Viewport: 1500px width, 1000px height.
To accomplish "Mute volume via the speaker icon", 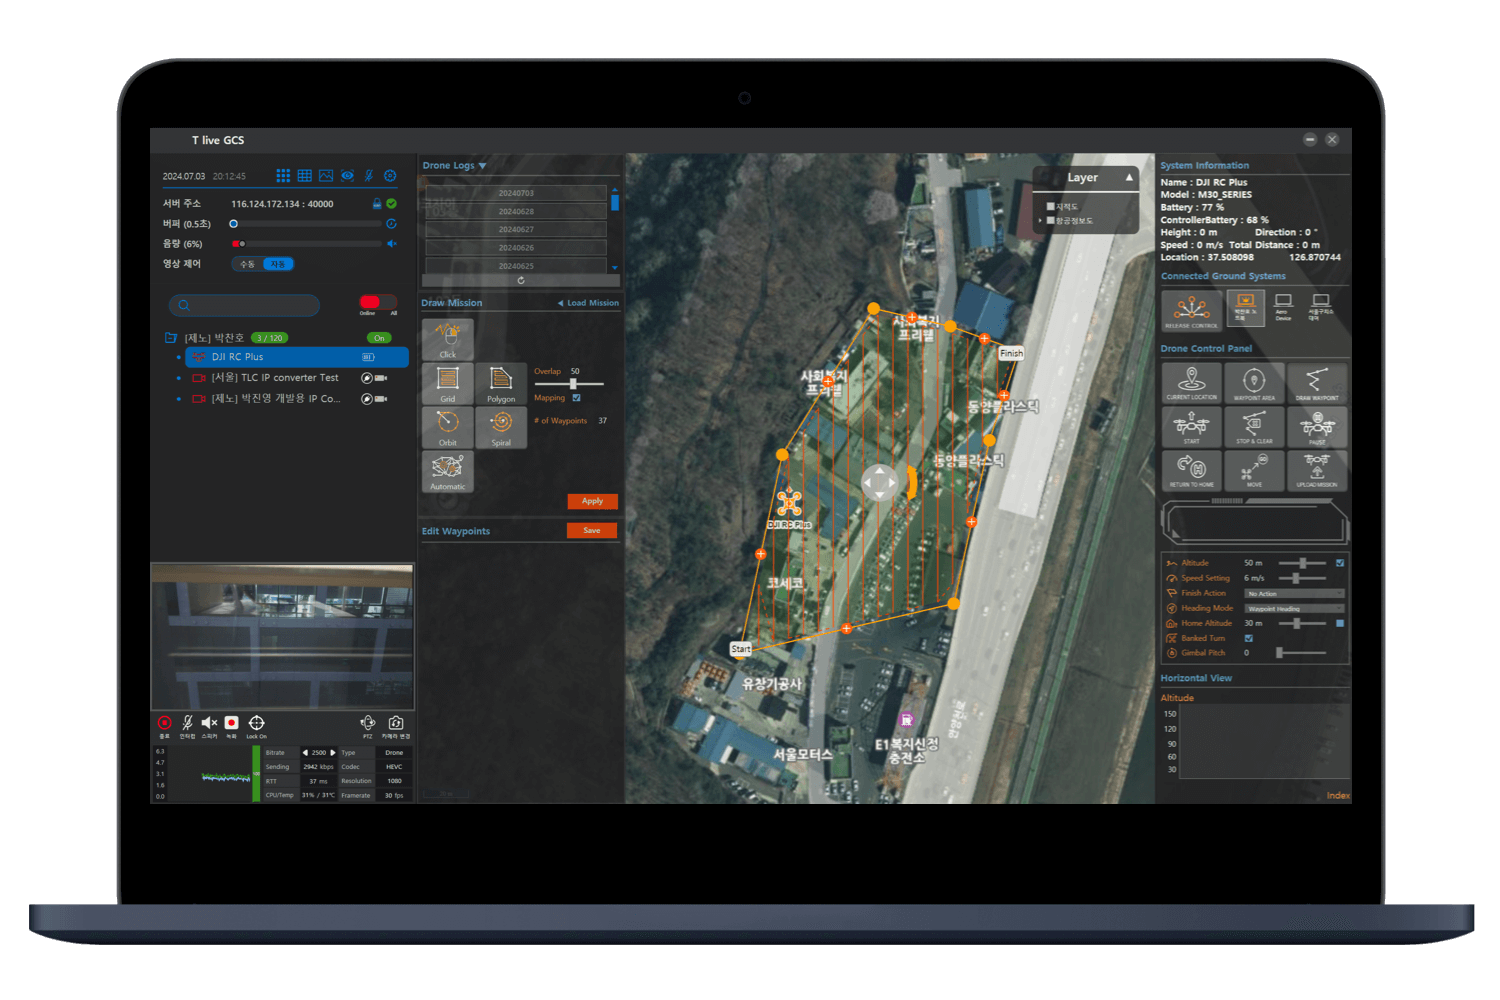I will click(392, 244).
